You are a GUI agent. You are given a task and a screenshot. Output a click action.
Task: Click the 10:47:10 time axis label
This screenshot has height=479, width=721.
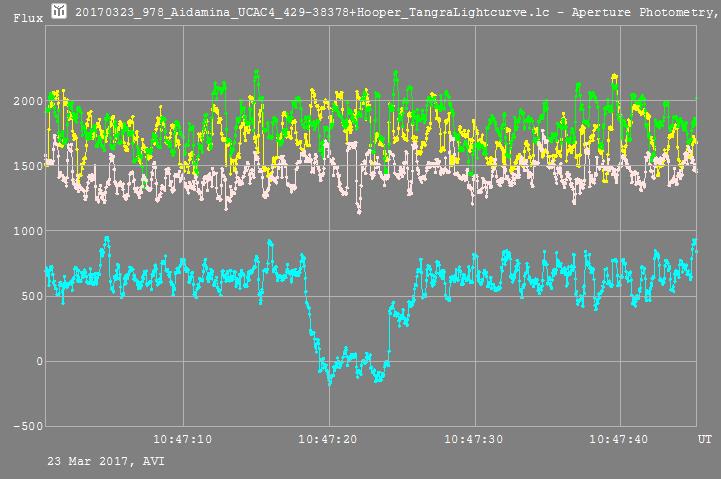[x=183, y=439]
